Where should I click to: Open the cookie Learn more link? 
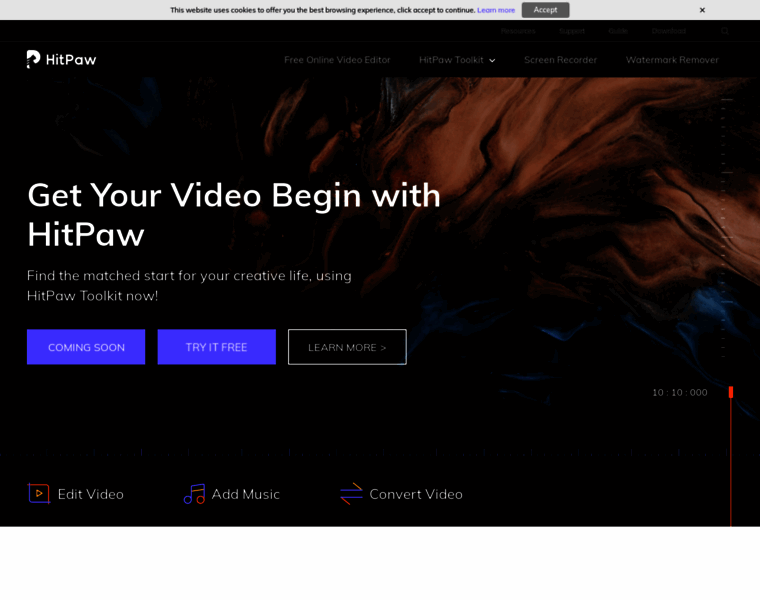(x=496, y=10)
